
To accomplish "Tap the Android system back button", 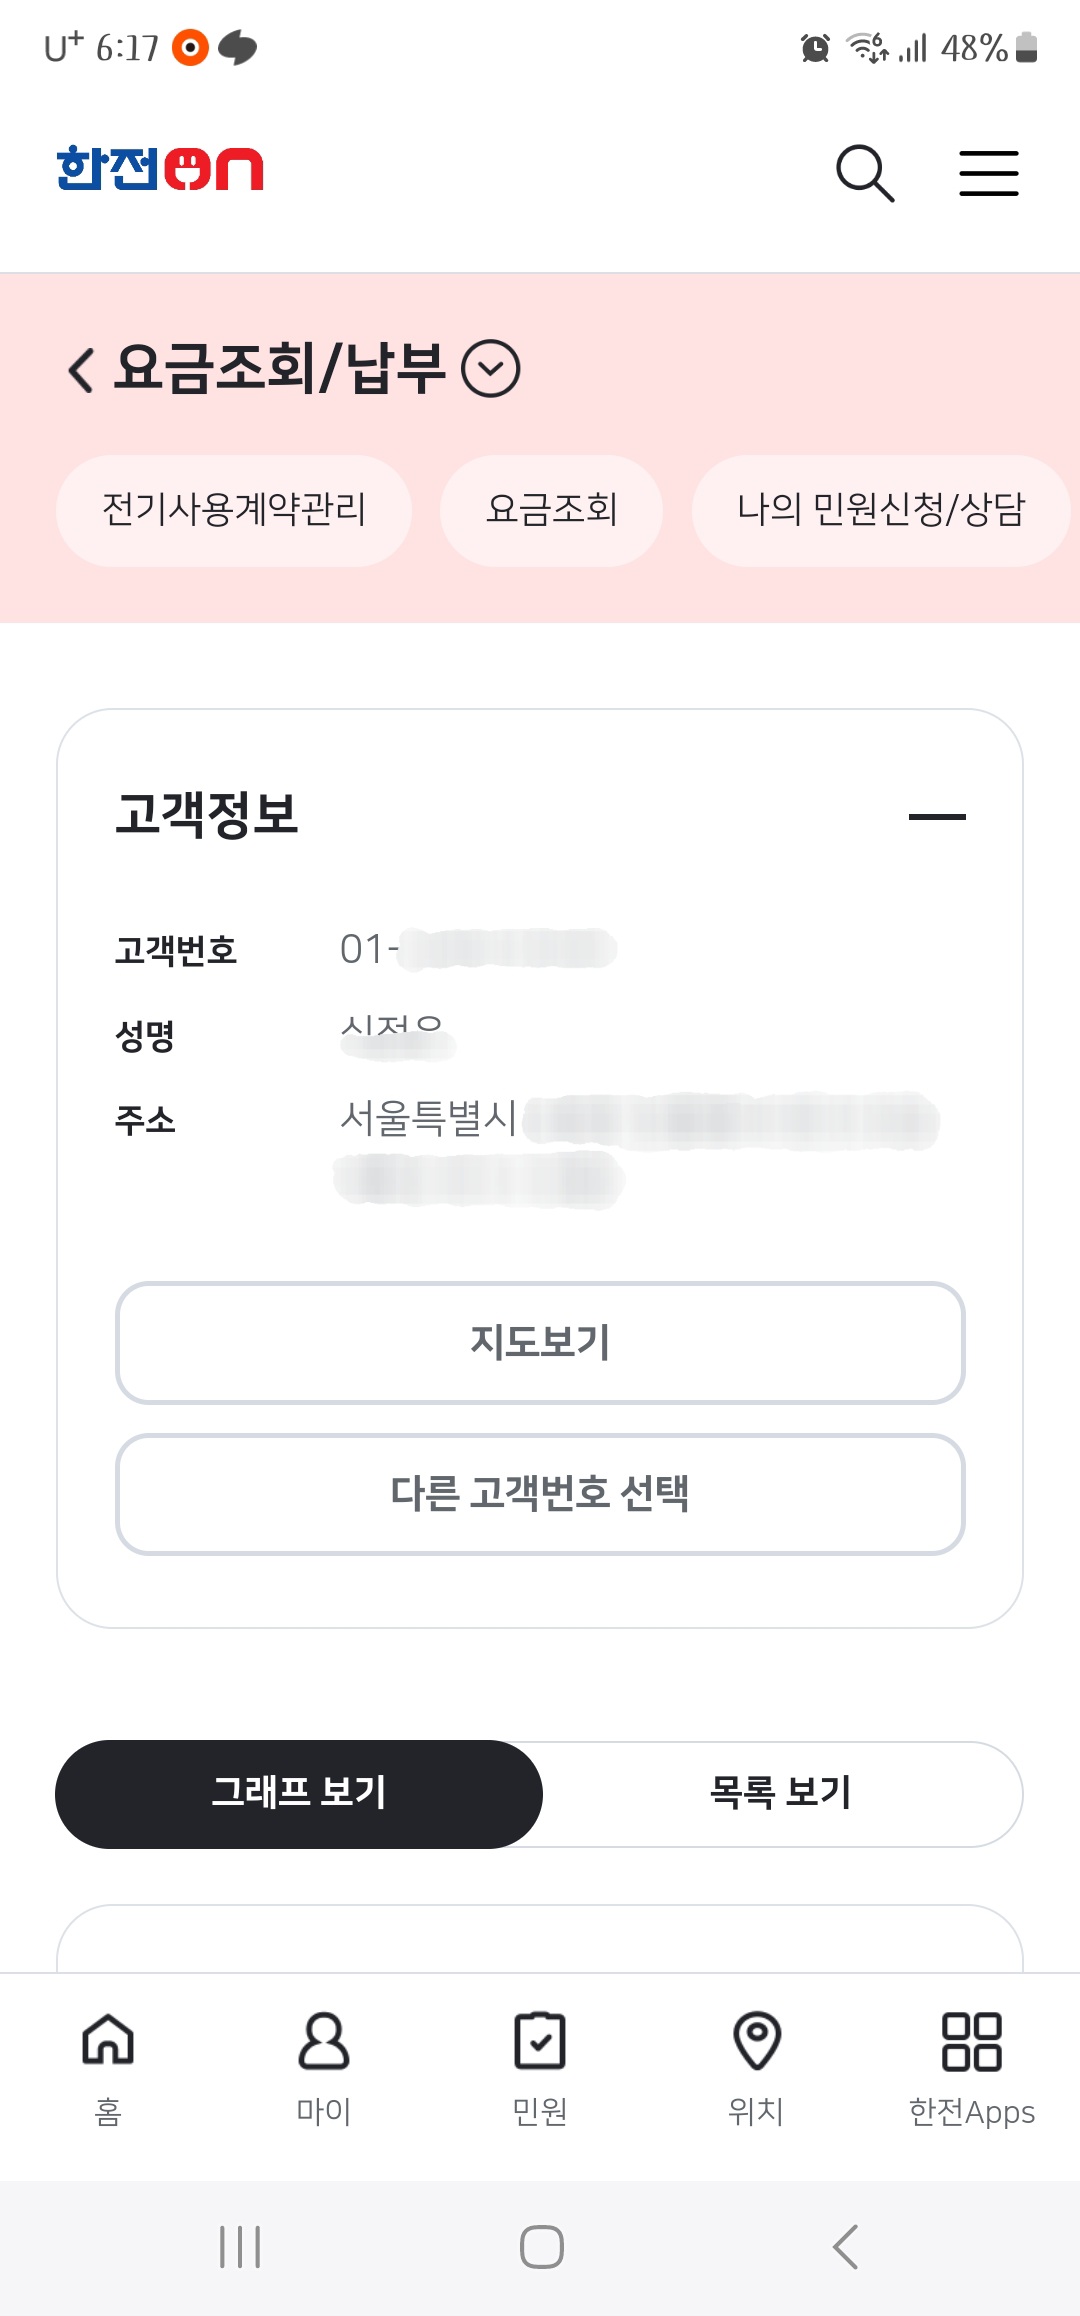I will [845, 2247].
